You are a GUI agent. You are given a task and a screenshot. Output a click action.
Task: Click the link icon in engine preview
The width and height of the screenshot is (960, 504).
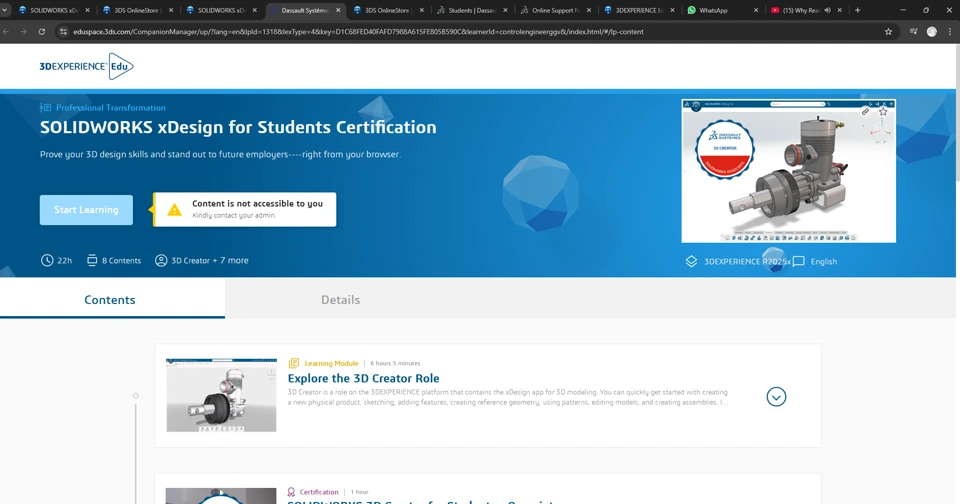click(x=865, y=111)
